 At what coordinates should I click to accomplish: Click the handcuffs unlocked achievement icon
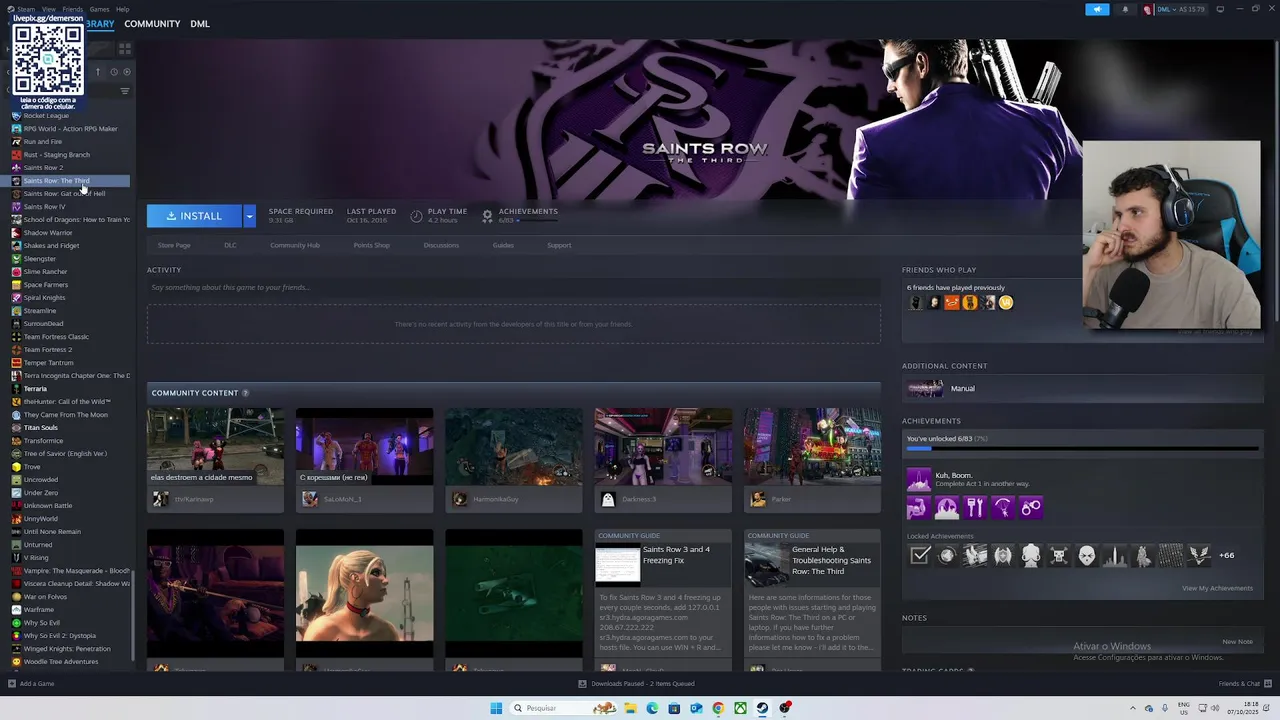coord(1031,508)
